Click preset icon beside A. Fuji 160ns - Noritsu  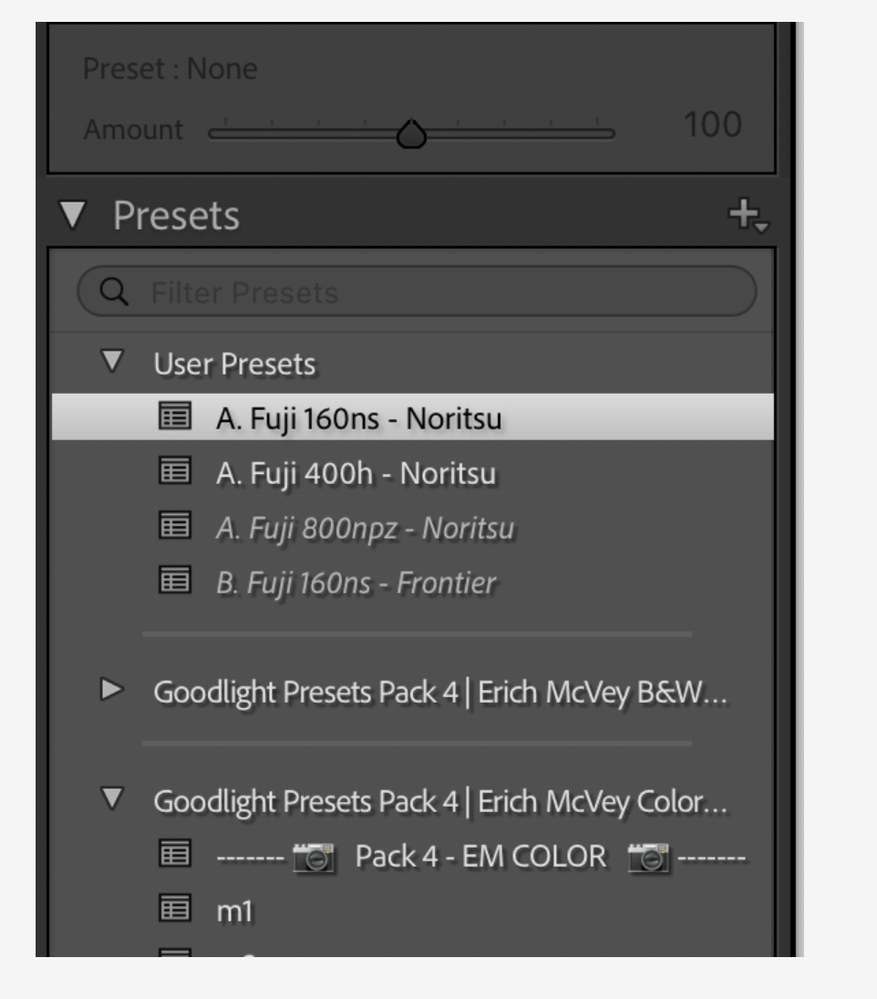(175, 416)
